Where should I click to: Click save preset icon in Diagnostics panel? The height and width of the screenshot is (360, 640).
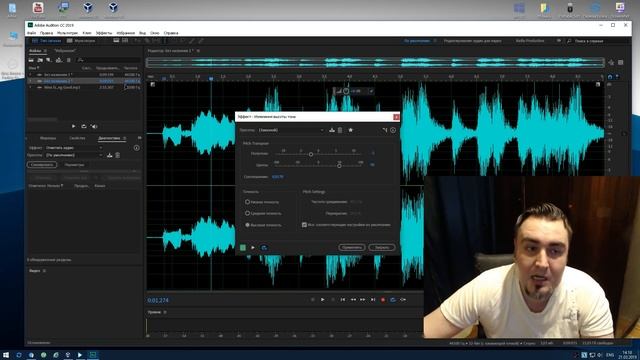click(x=109, y=156)
